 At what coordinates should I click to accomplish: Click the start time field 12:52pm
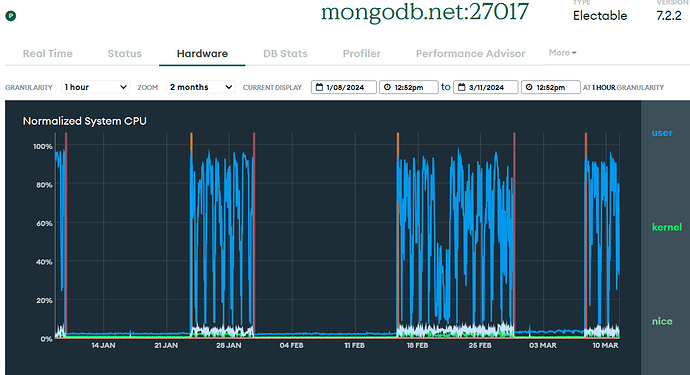click(409, 87)
